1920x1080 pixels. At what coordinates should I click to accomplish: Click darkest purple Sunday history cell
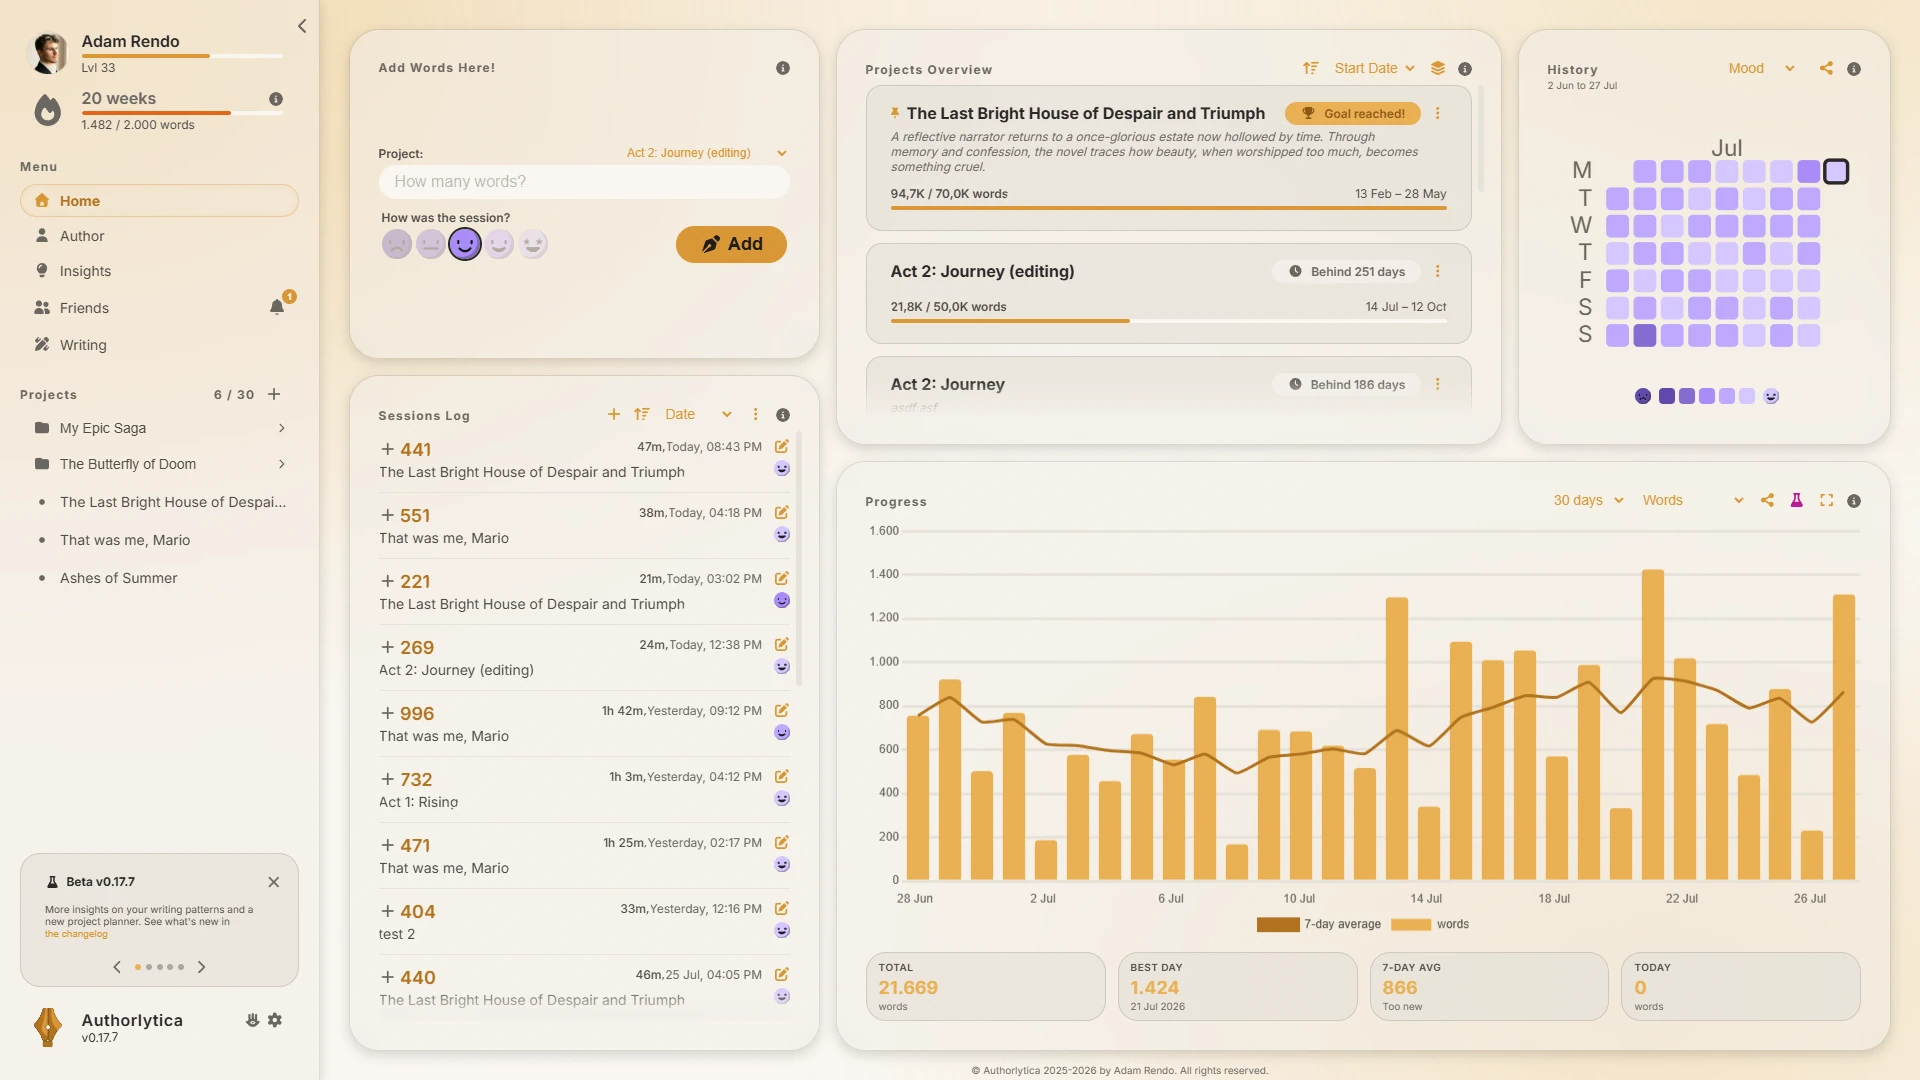tap(1645, 335)
